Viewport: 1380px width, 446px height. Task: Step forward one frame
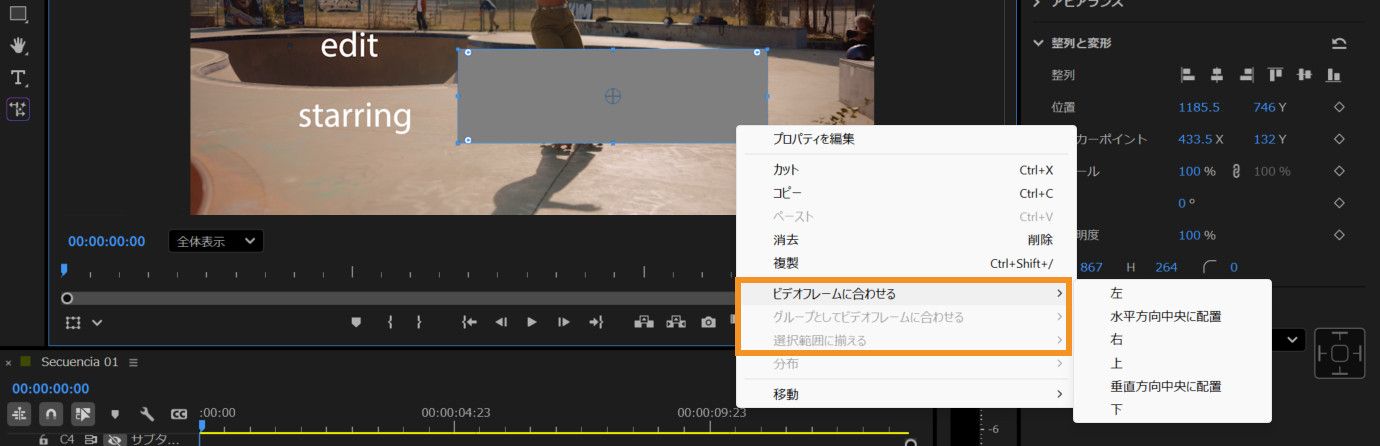(564, 322)
